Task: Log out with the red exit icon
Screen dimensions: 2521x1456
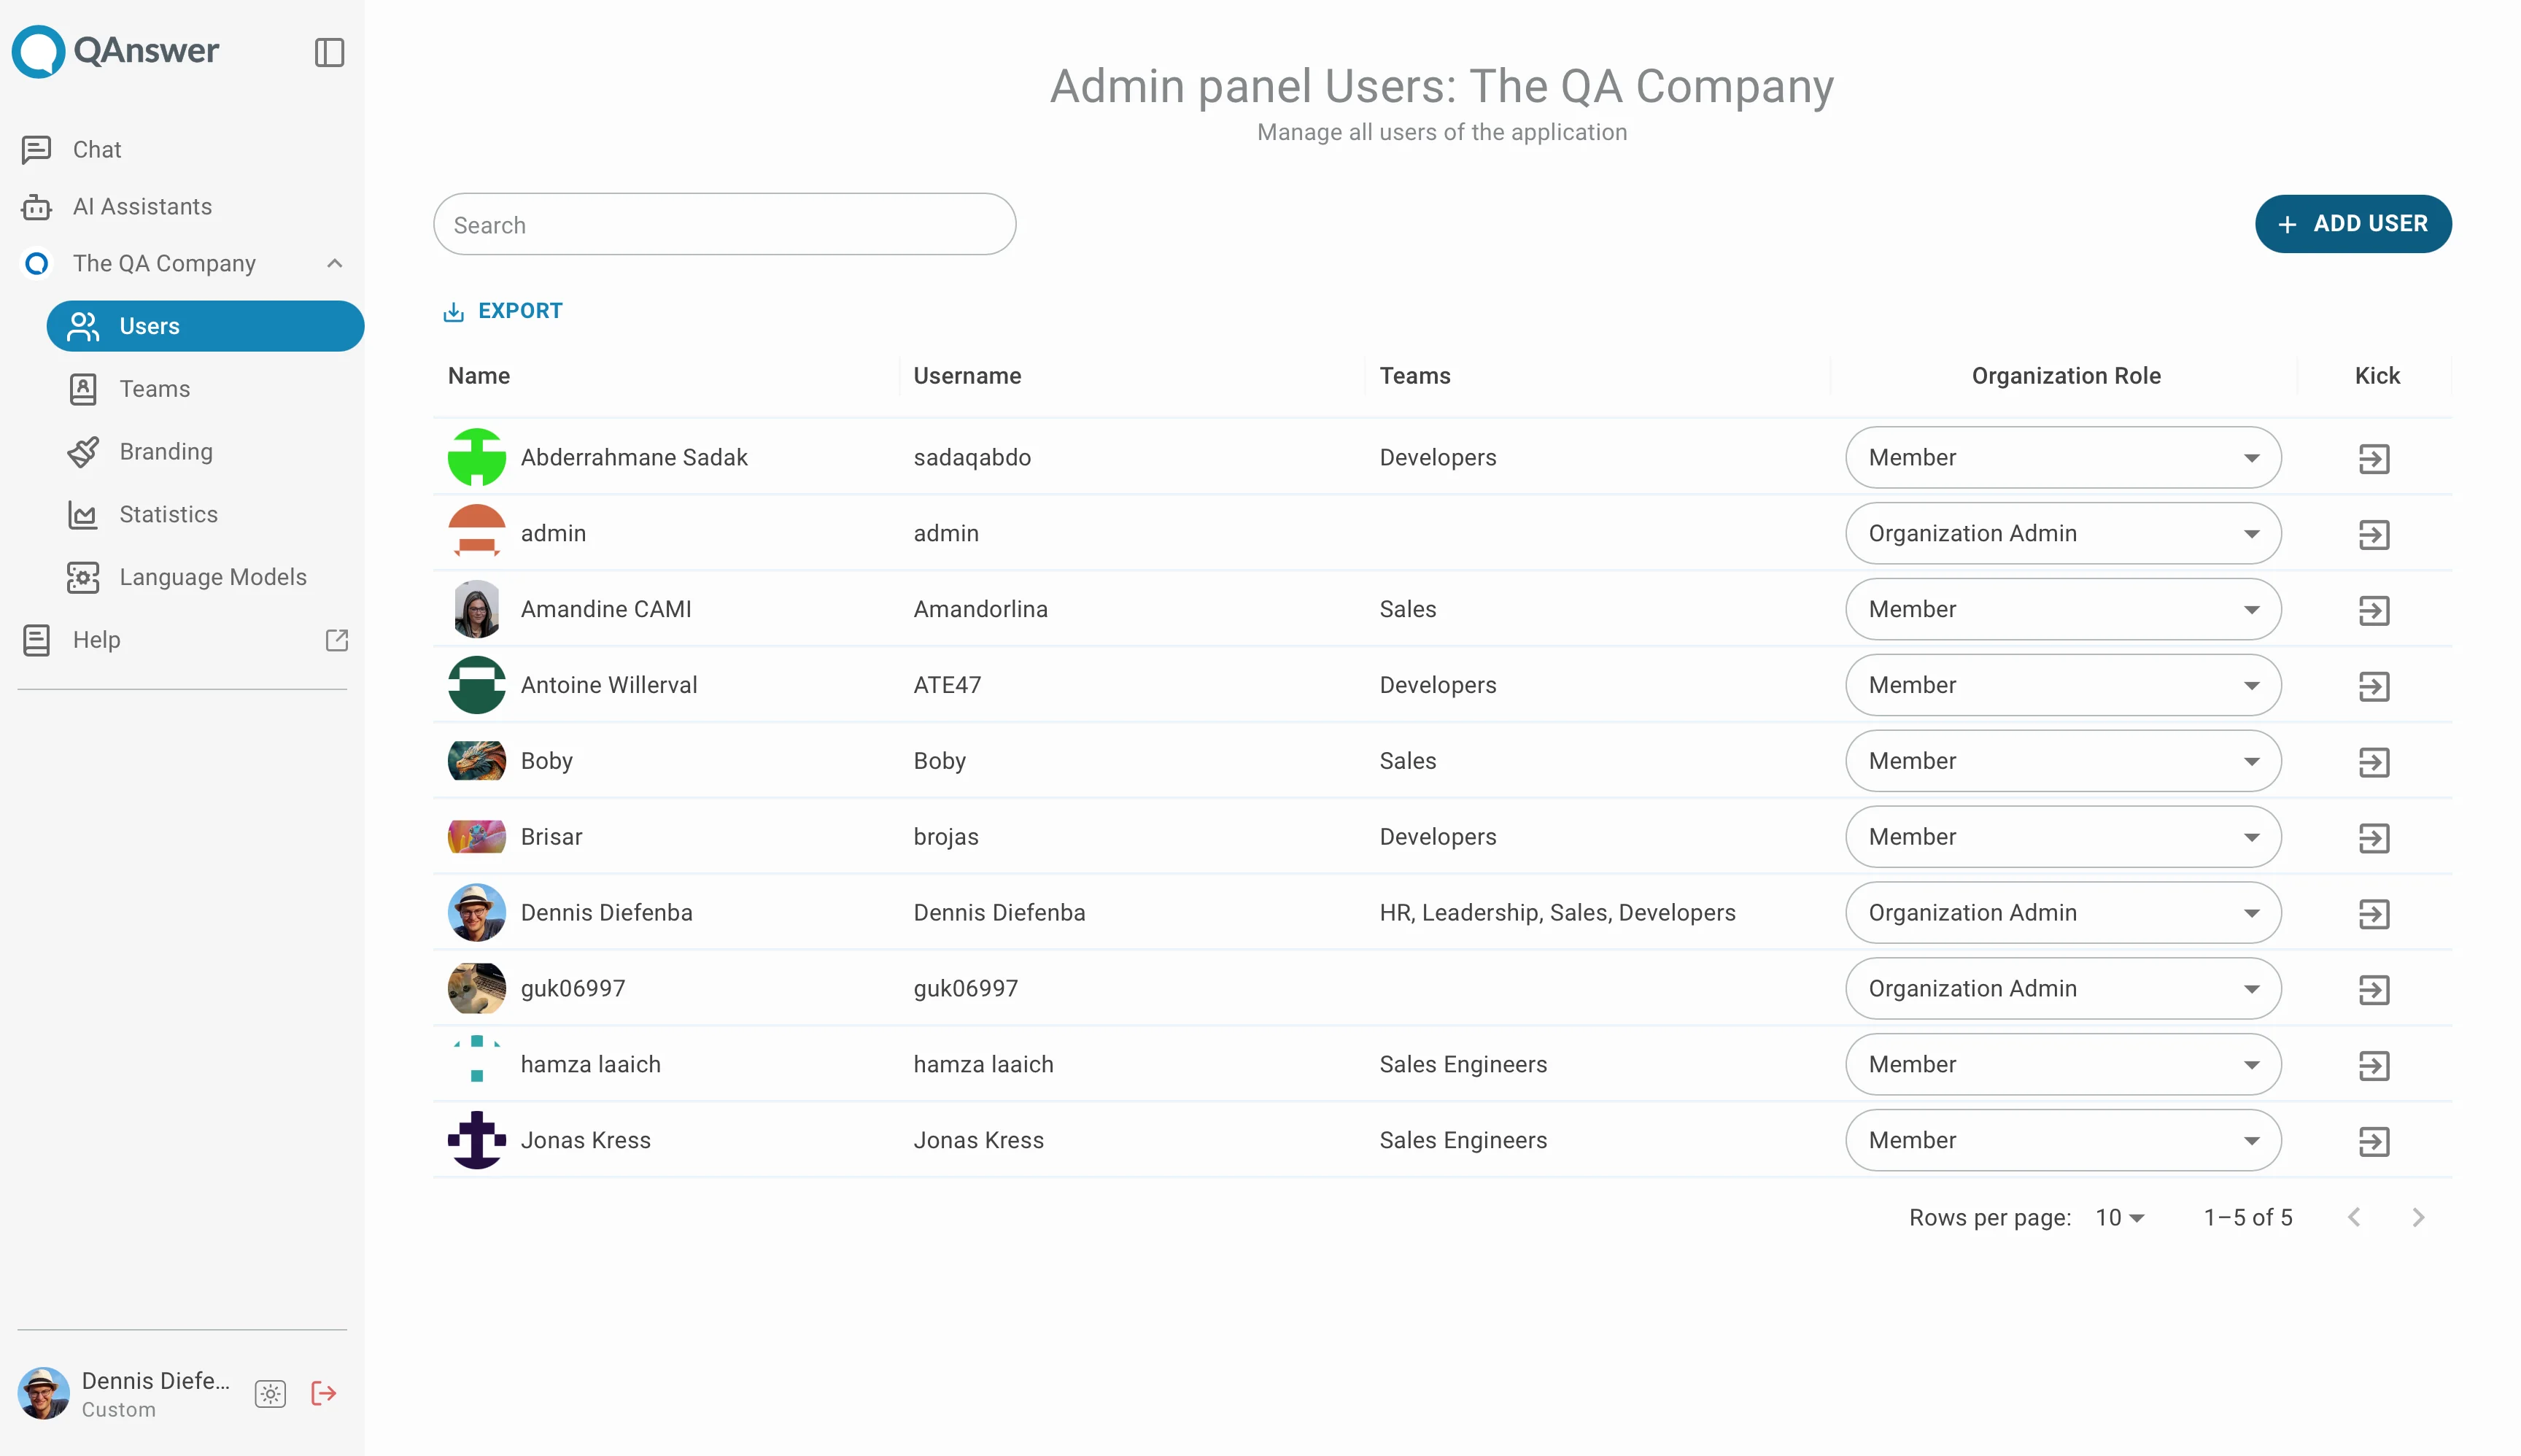Action: 323,1394
